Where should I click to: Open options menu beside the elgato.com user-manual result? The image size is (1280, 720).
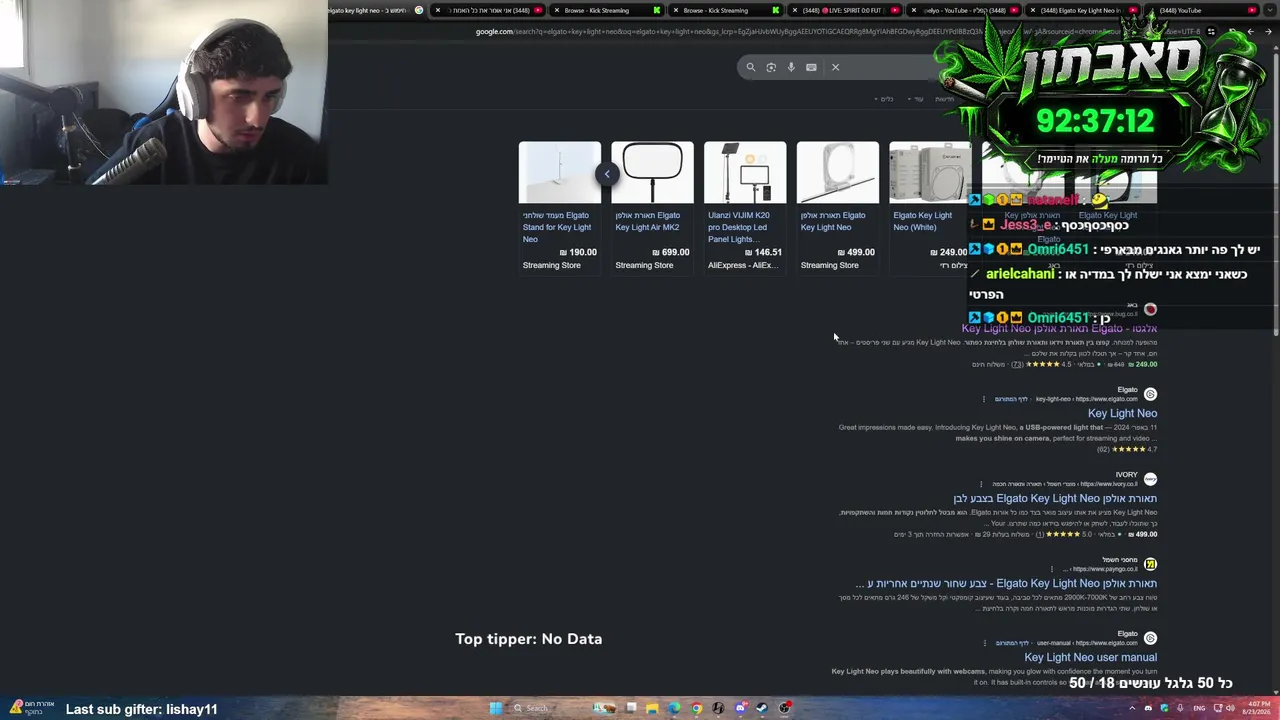coord(985,643)
